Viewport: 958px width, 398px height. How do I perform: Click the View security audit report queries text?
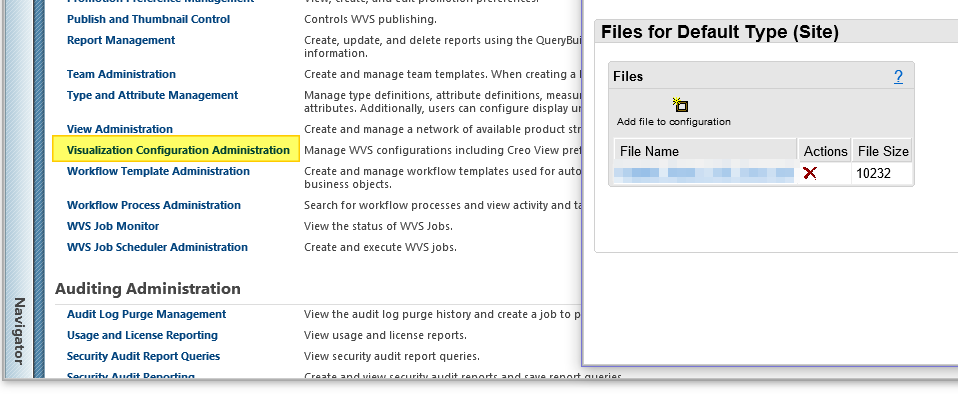(x=392, y=356)
